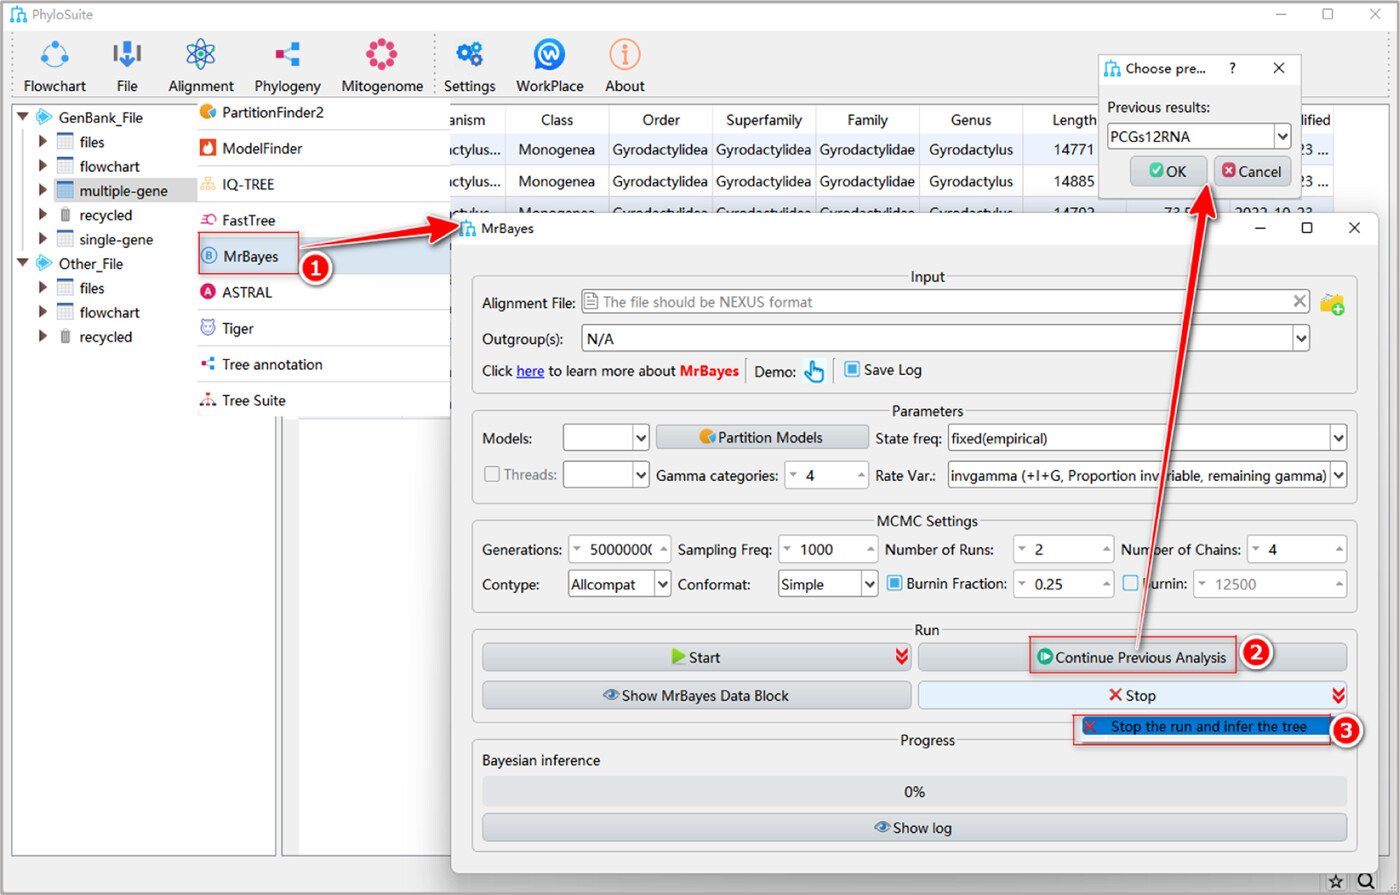Click OK in Choose previous results dialog
The height and width of the screenshot is (895, 1400).
pos(1168,171)
